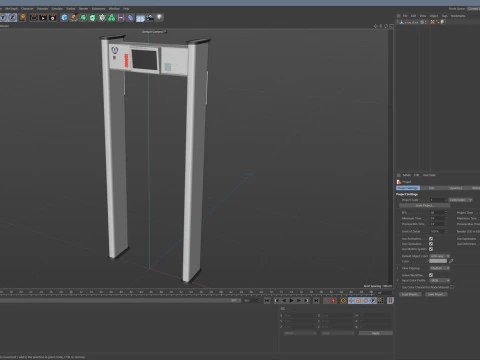Image resolution: width=480 pixels, height=360 pixels.
Task: Click the MoGraph cloner gear icon
Action: click(x=102, y=18)
